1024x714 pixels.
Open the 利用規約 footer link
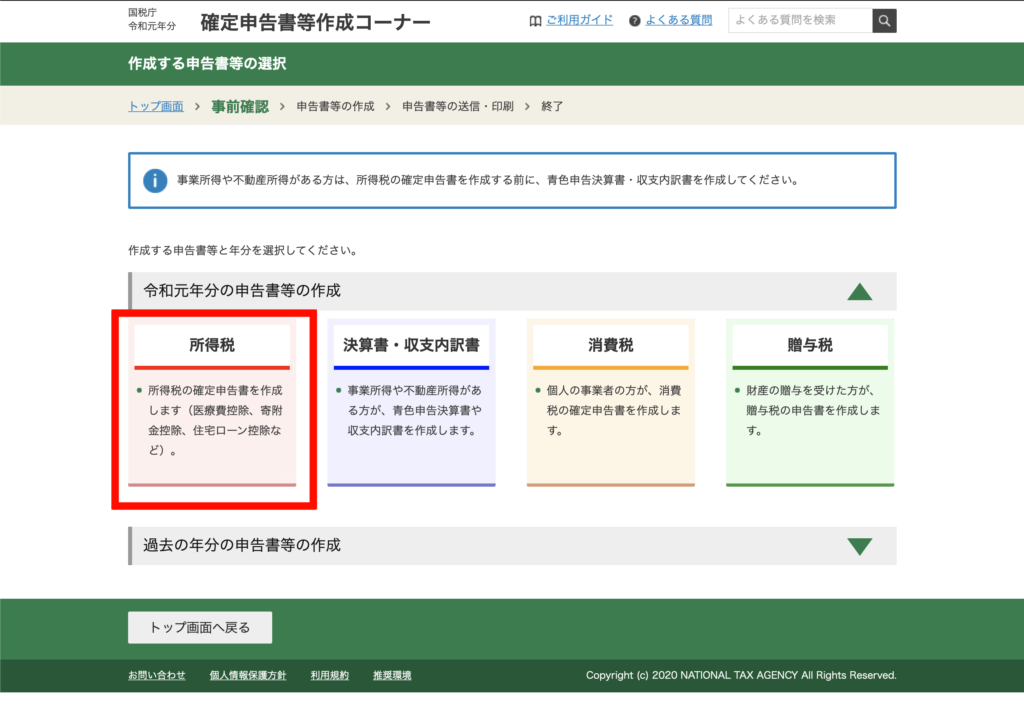(x=329, y=676)
